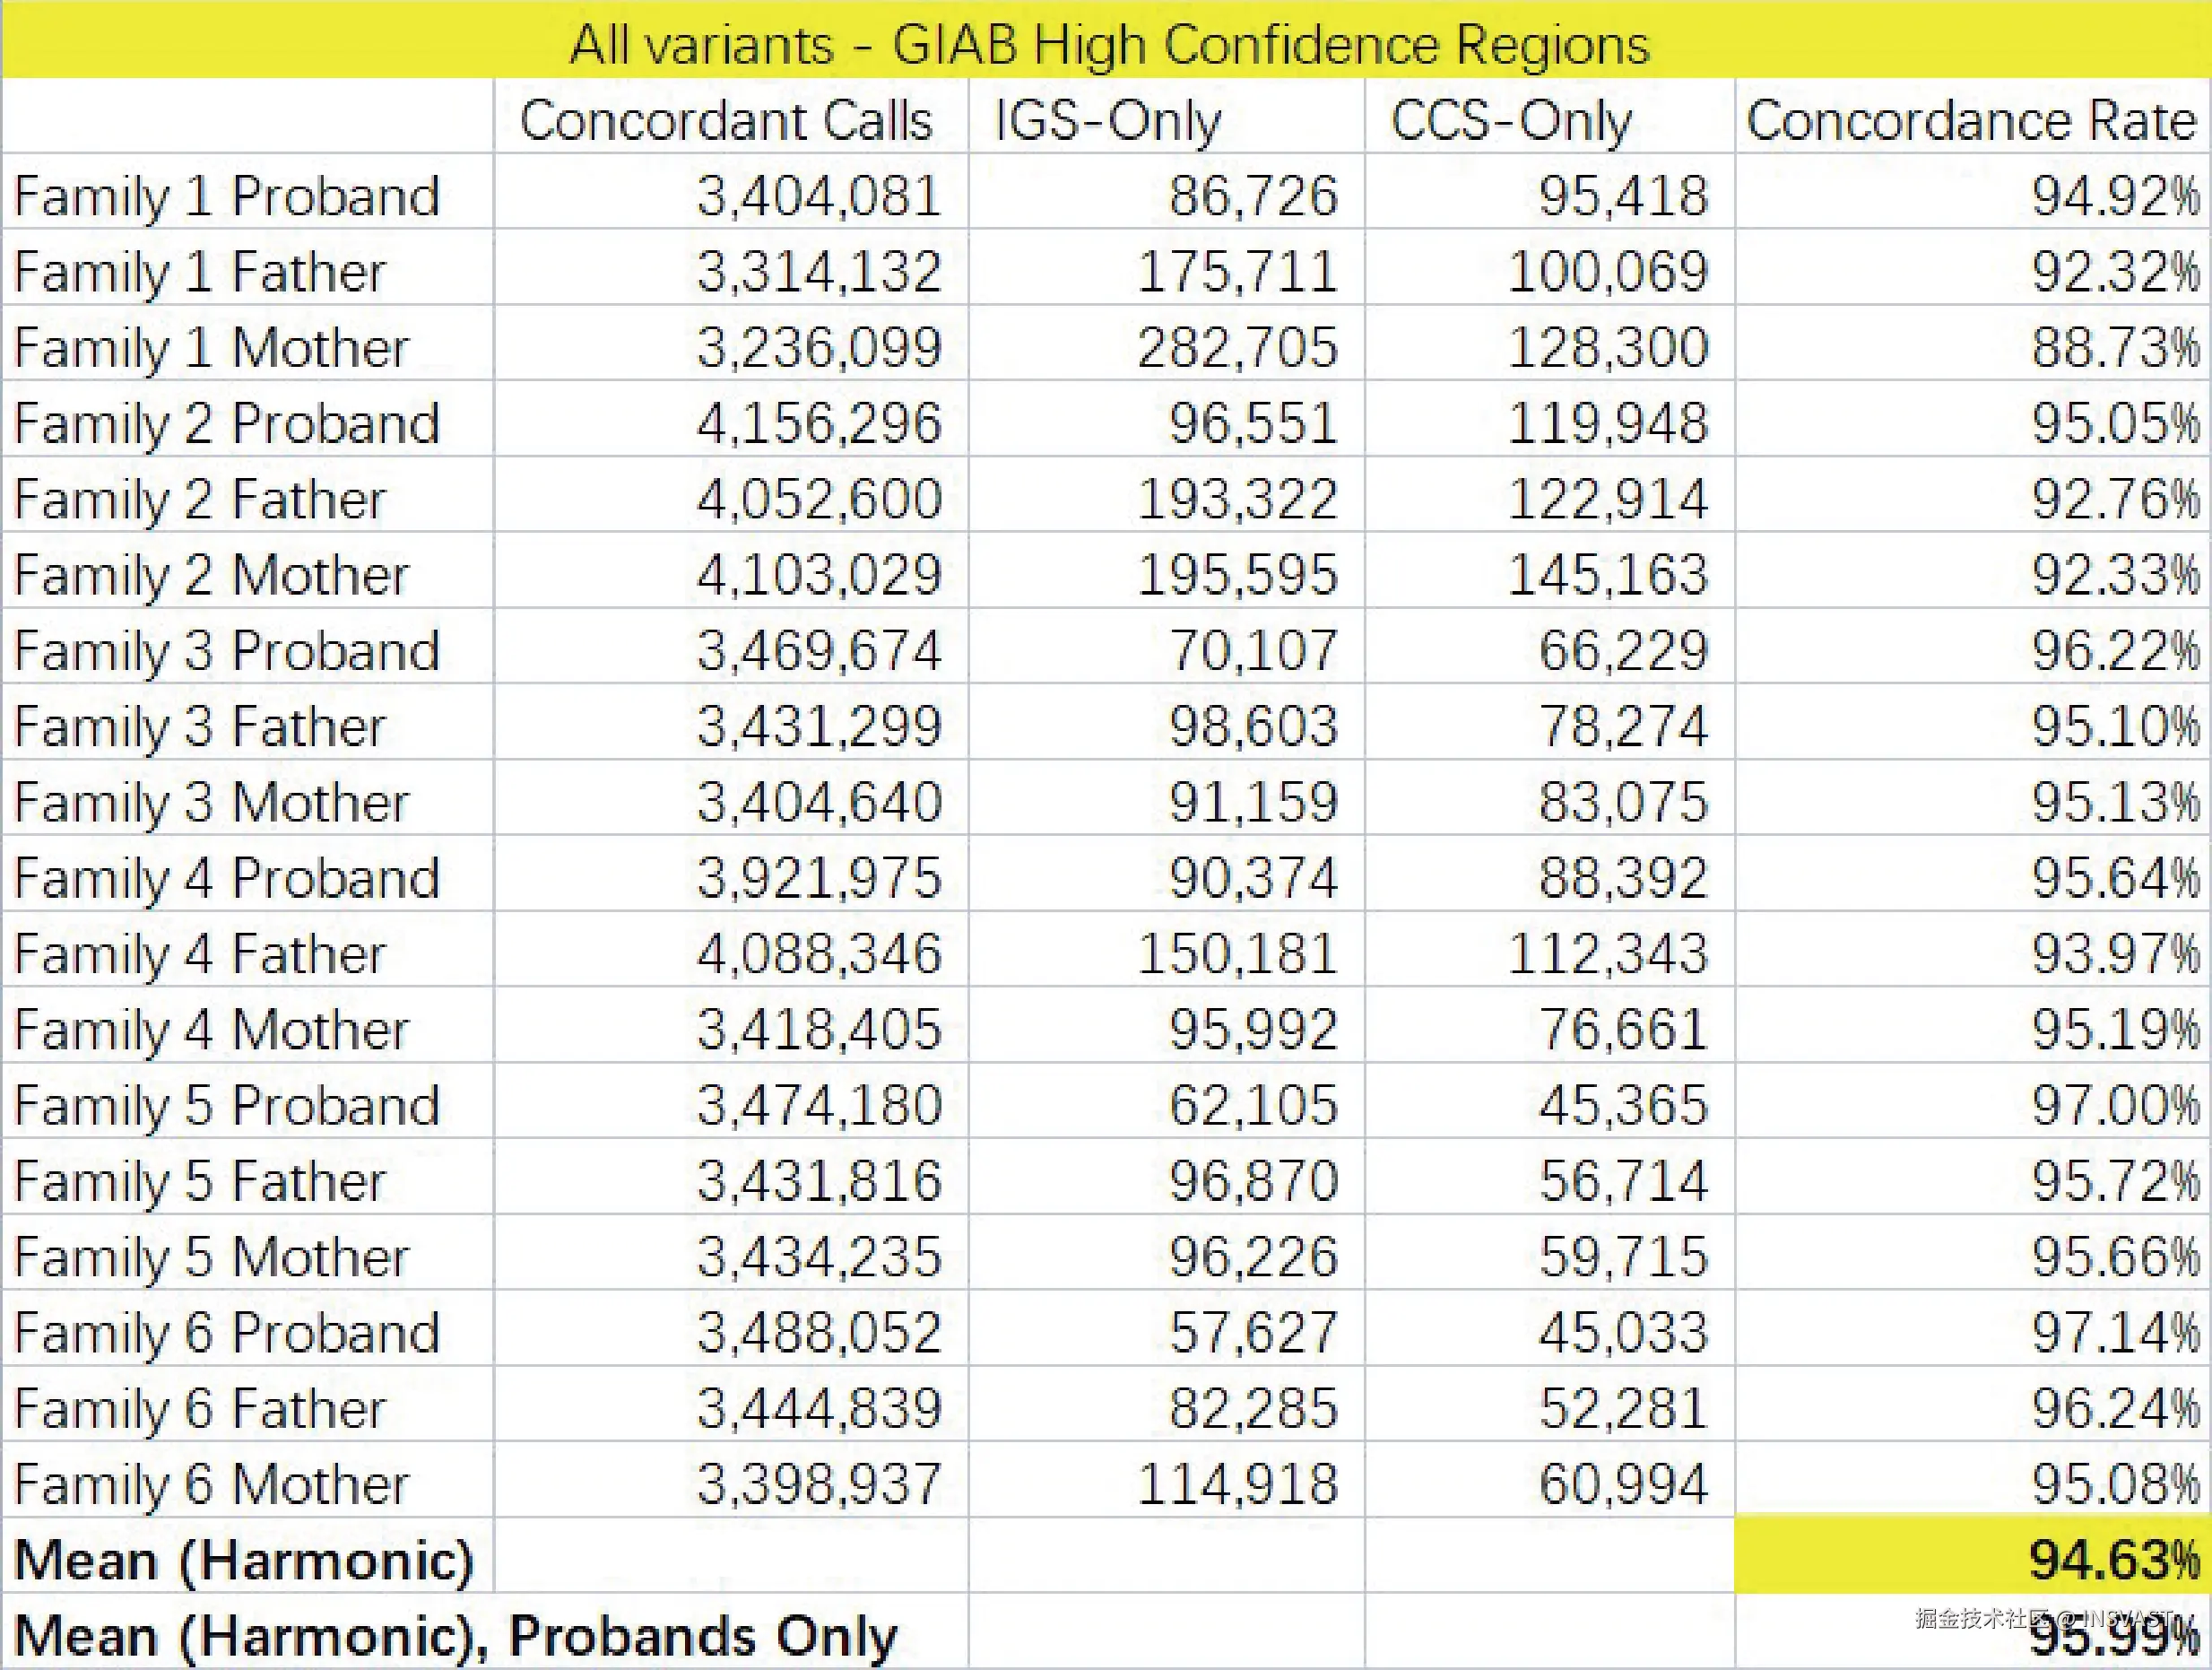Select the cell with value 60,994

(x=1622, y=1484)
